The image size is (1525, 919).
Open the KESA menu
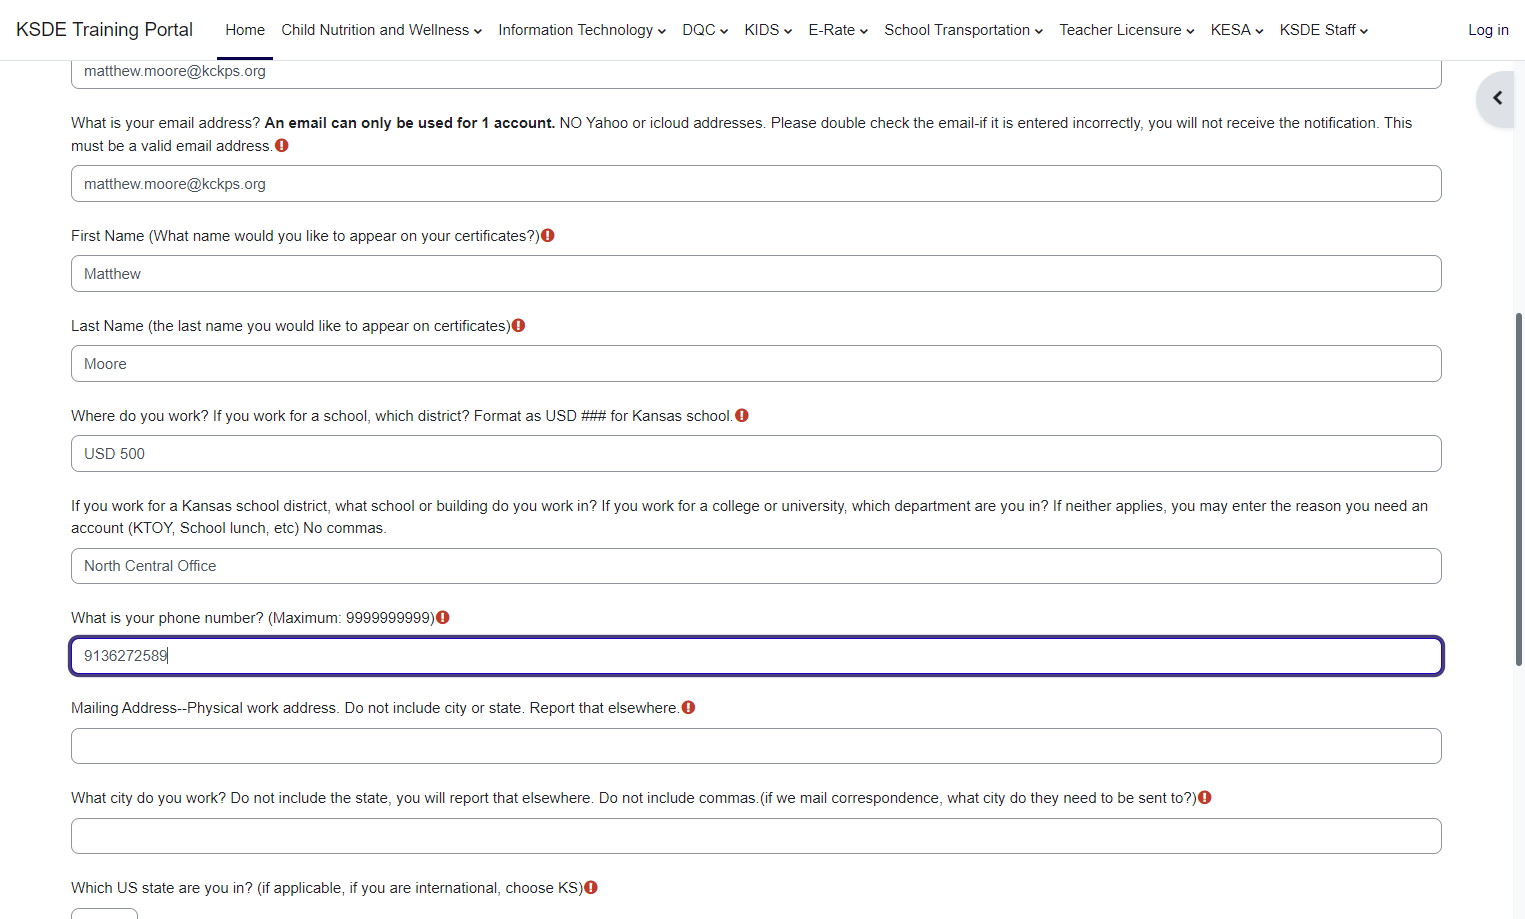tap(1237, 30)
